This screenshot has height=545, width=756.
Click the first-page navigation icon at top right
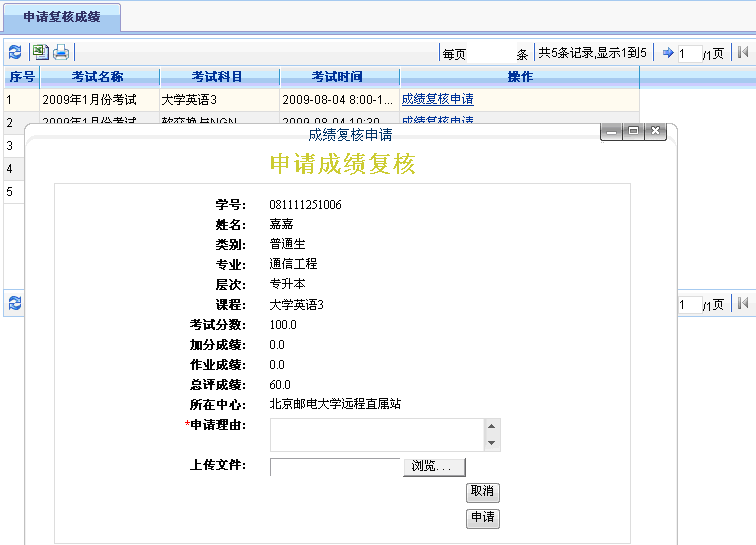click(743, 53)
